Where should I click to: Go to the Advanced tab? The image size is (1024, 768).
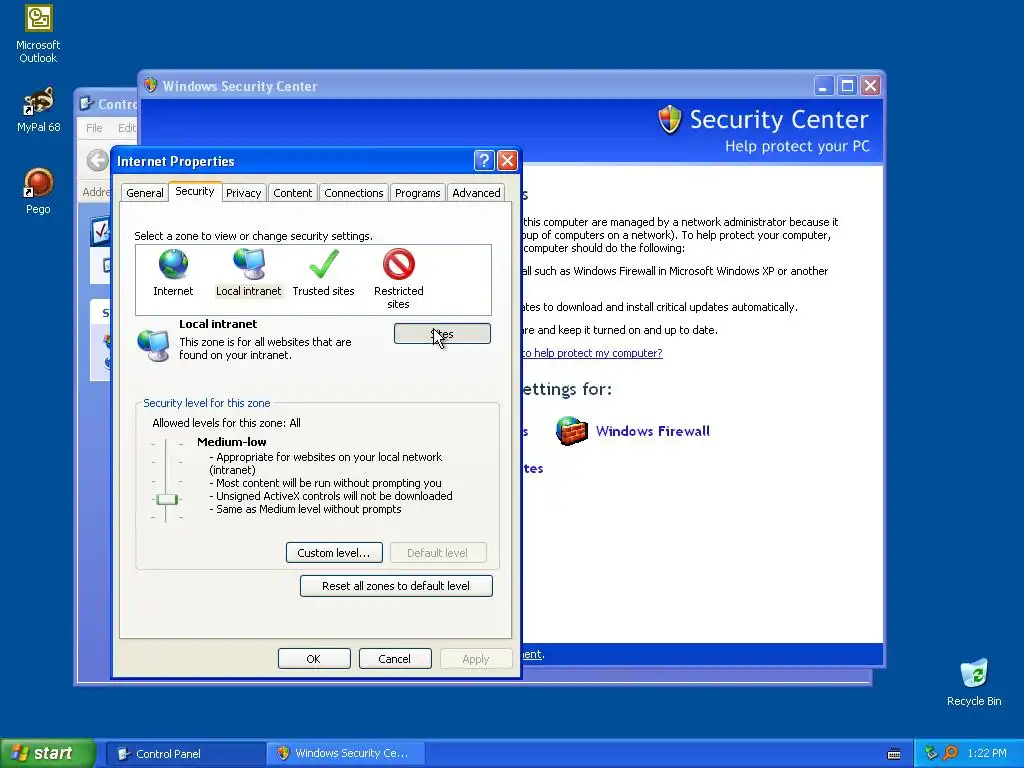(476, 193)
